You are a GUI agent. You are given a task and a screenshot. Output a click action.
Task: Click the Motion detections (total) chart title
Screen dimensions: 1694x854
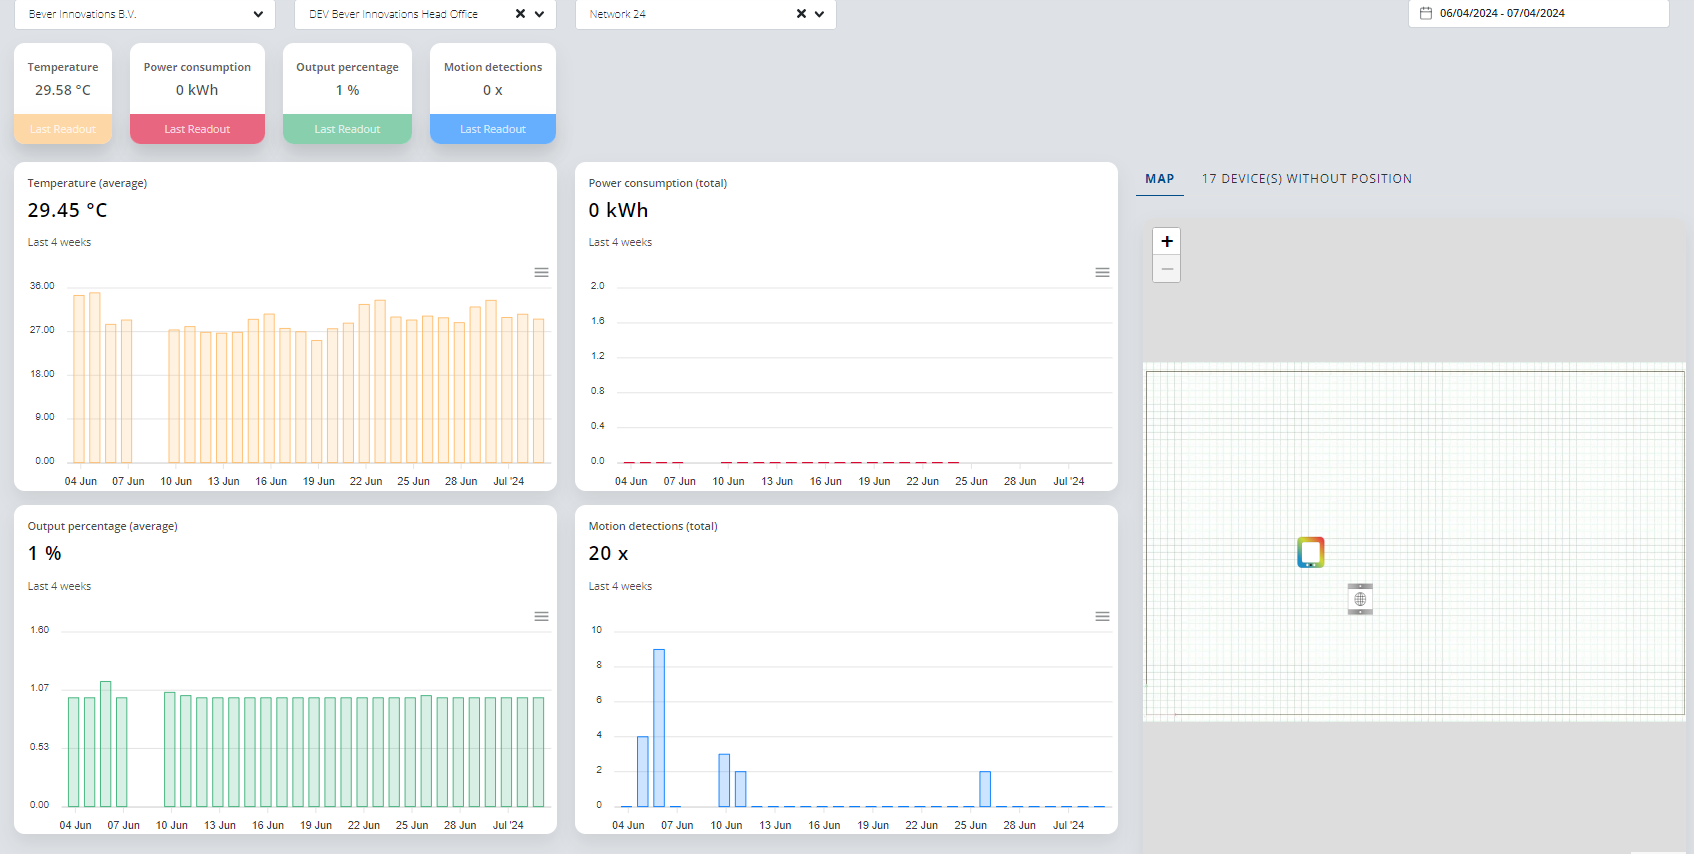point(653,526)
